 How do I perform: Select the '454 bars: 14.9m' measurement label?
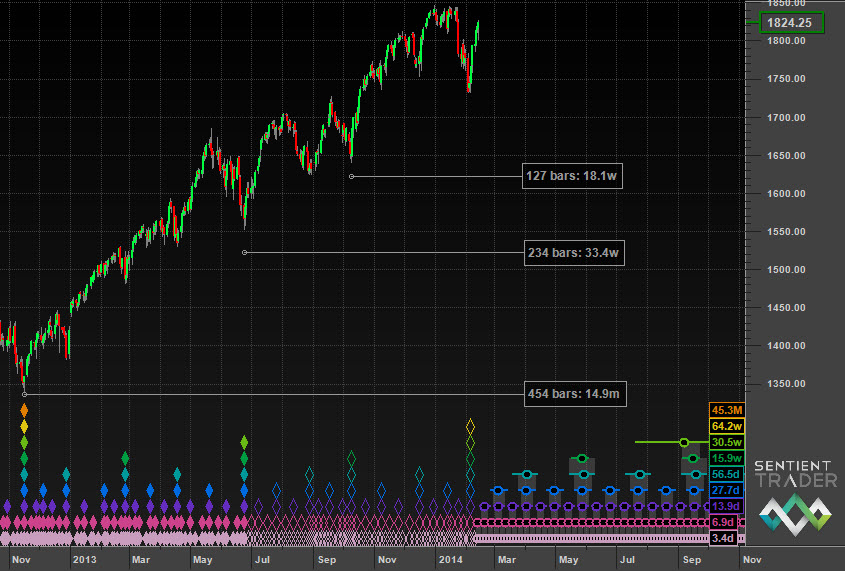point(575,394)
